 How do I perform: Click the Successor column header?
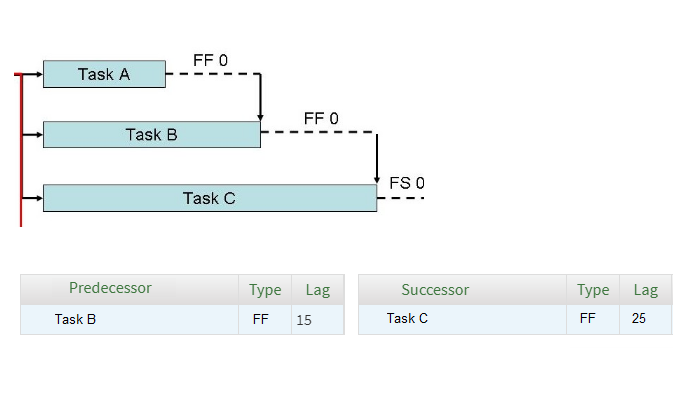tap(435, 290)
